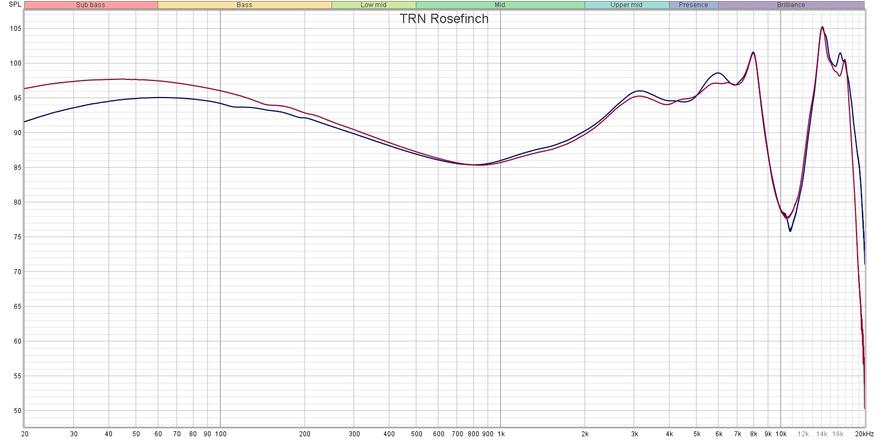877x440 pixels.
Task: Click the 8k frequency axis label
Action: coord(753,434)
